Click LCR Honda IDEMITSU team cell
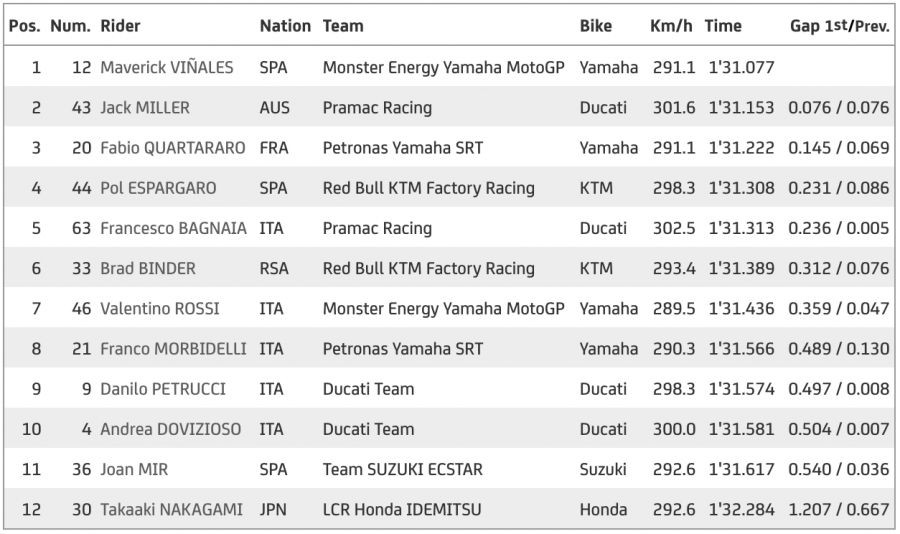Viewport: 900px width, 534px height. tap(402, 509)
